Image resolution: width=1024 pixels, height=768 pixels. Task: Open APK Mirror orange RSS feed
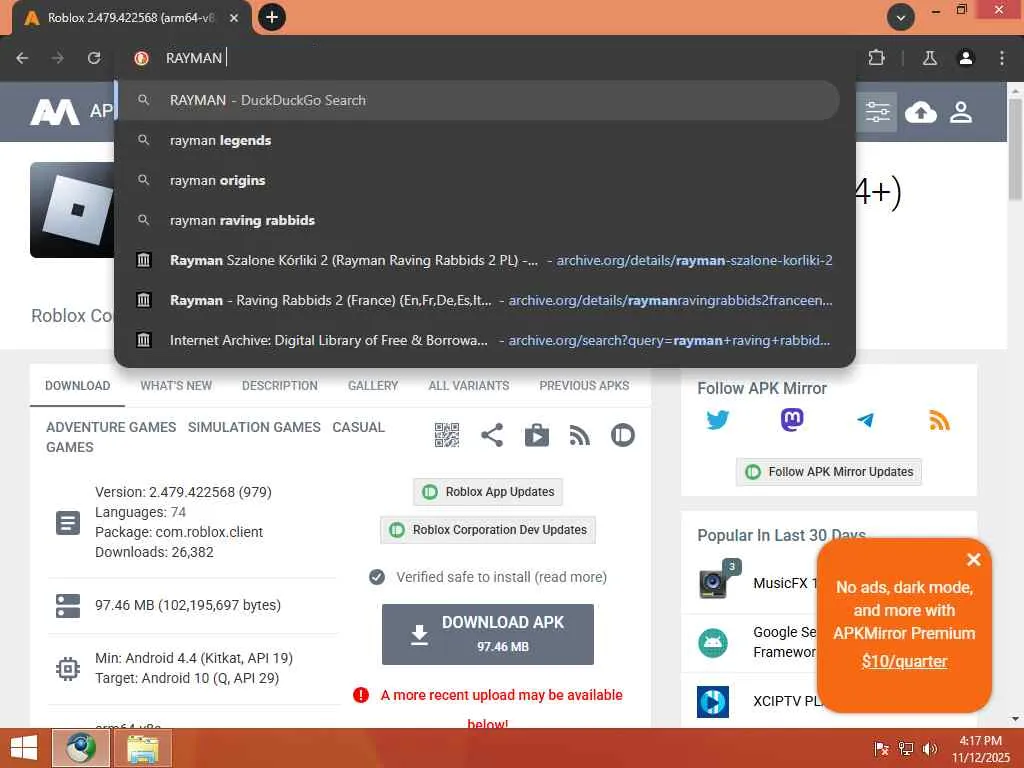[x=939, y=420]
